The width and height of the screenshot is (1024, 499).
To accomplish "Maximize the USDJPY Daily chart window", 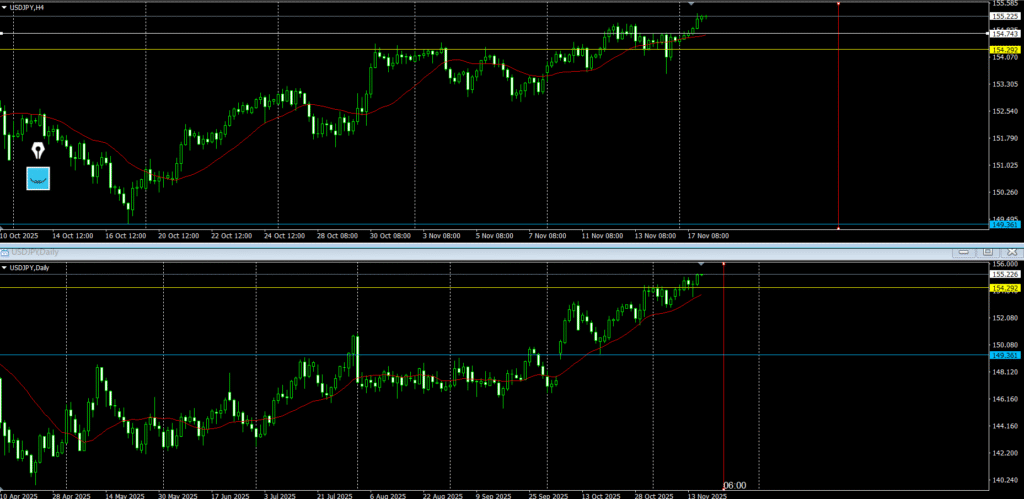I will 985,253.
